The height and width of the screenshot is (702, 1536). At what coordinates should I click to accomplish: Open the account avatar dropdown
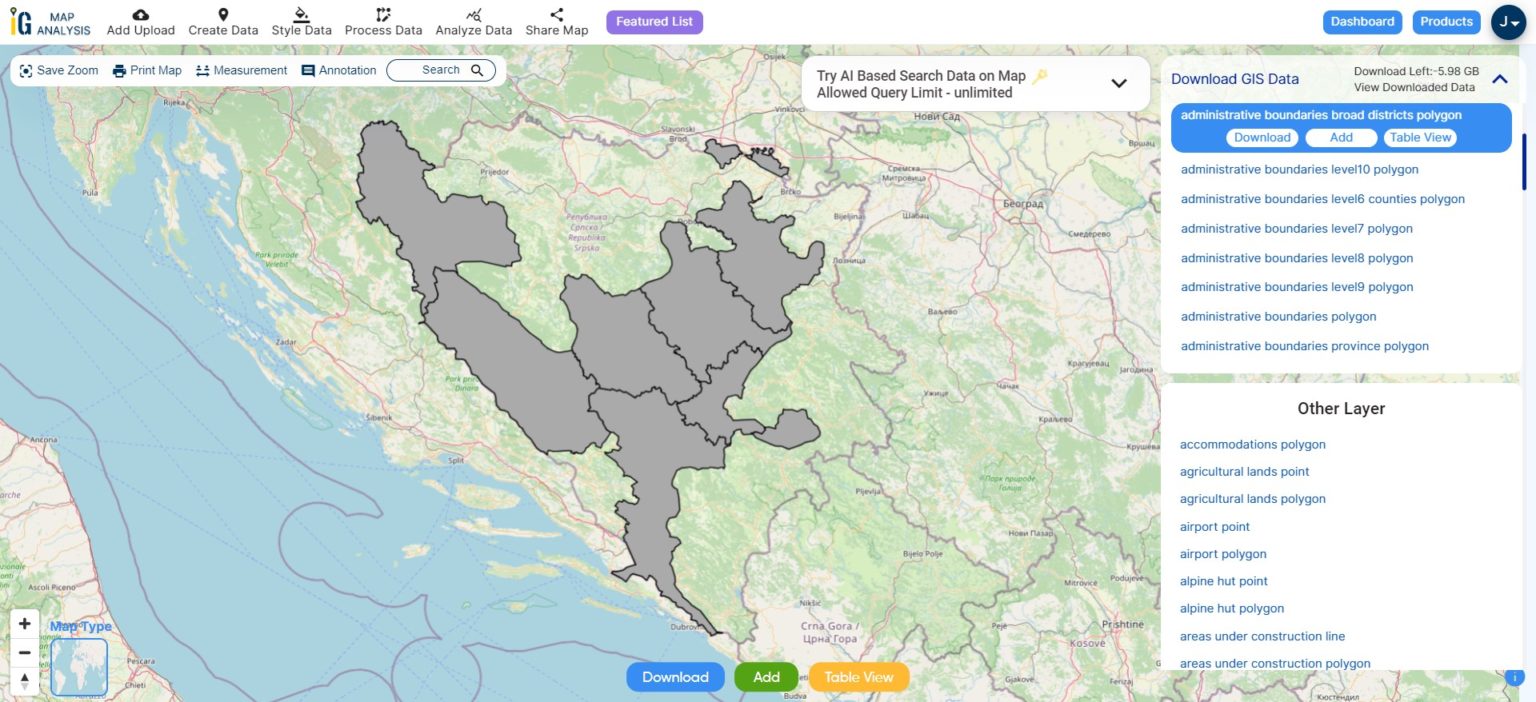(x=1508, y=21)
